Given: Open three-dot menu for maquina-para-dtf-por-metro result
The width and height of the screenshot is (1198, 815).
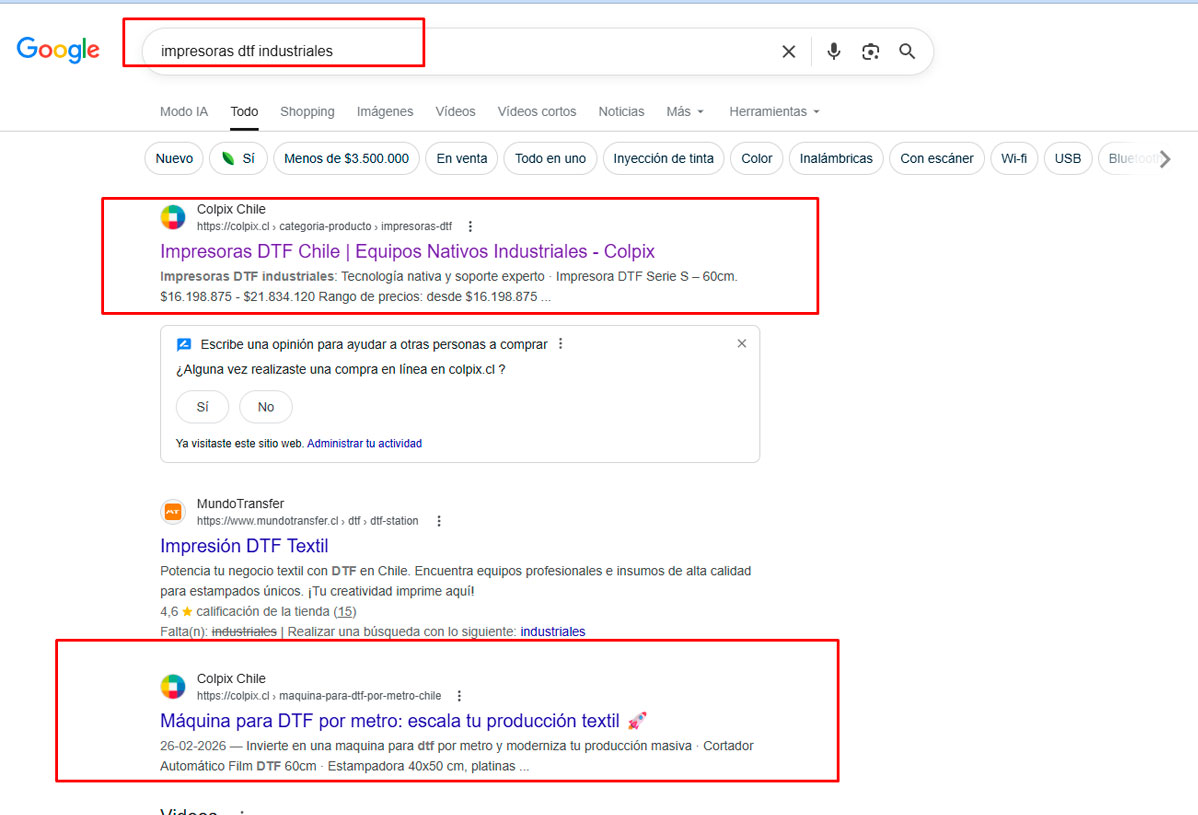Looking at the screenshot, I should click(459, 696).
